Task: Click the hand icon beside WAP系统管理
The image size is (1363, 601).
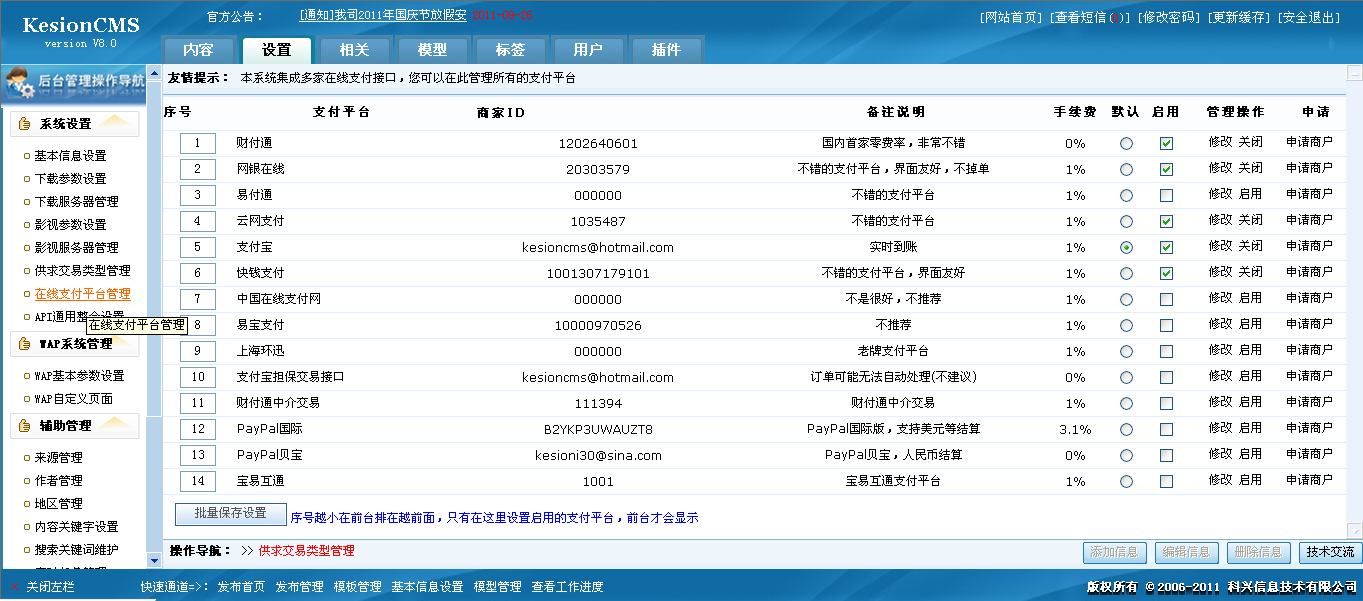Action: click(25, 344)
